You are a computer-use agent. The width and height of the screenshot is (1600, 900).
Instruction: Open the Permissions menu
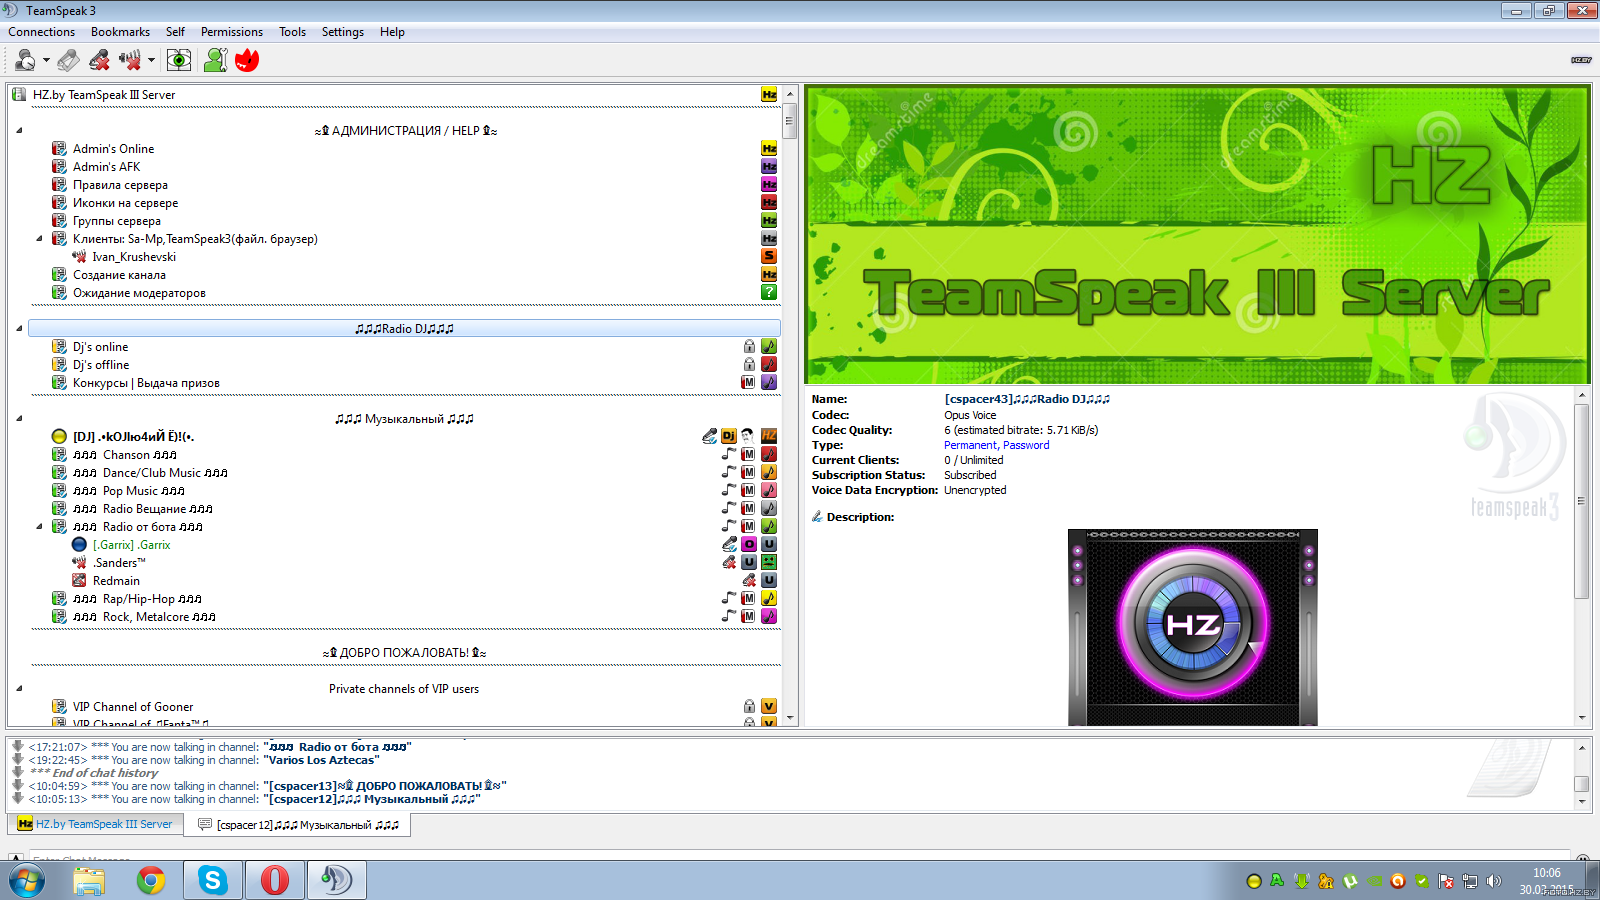tap(232, 32)
